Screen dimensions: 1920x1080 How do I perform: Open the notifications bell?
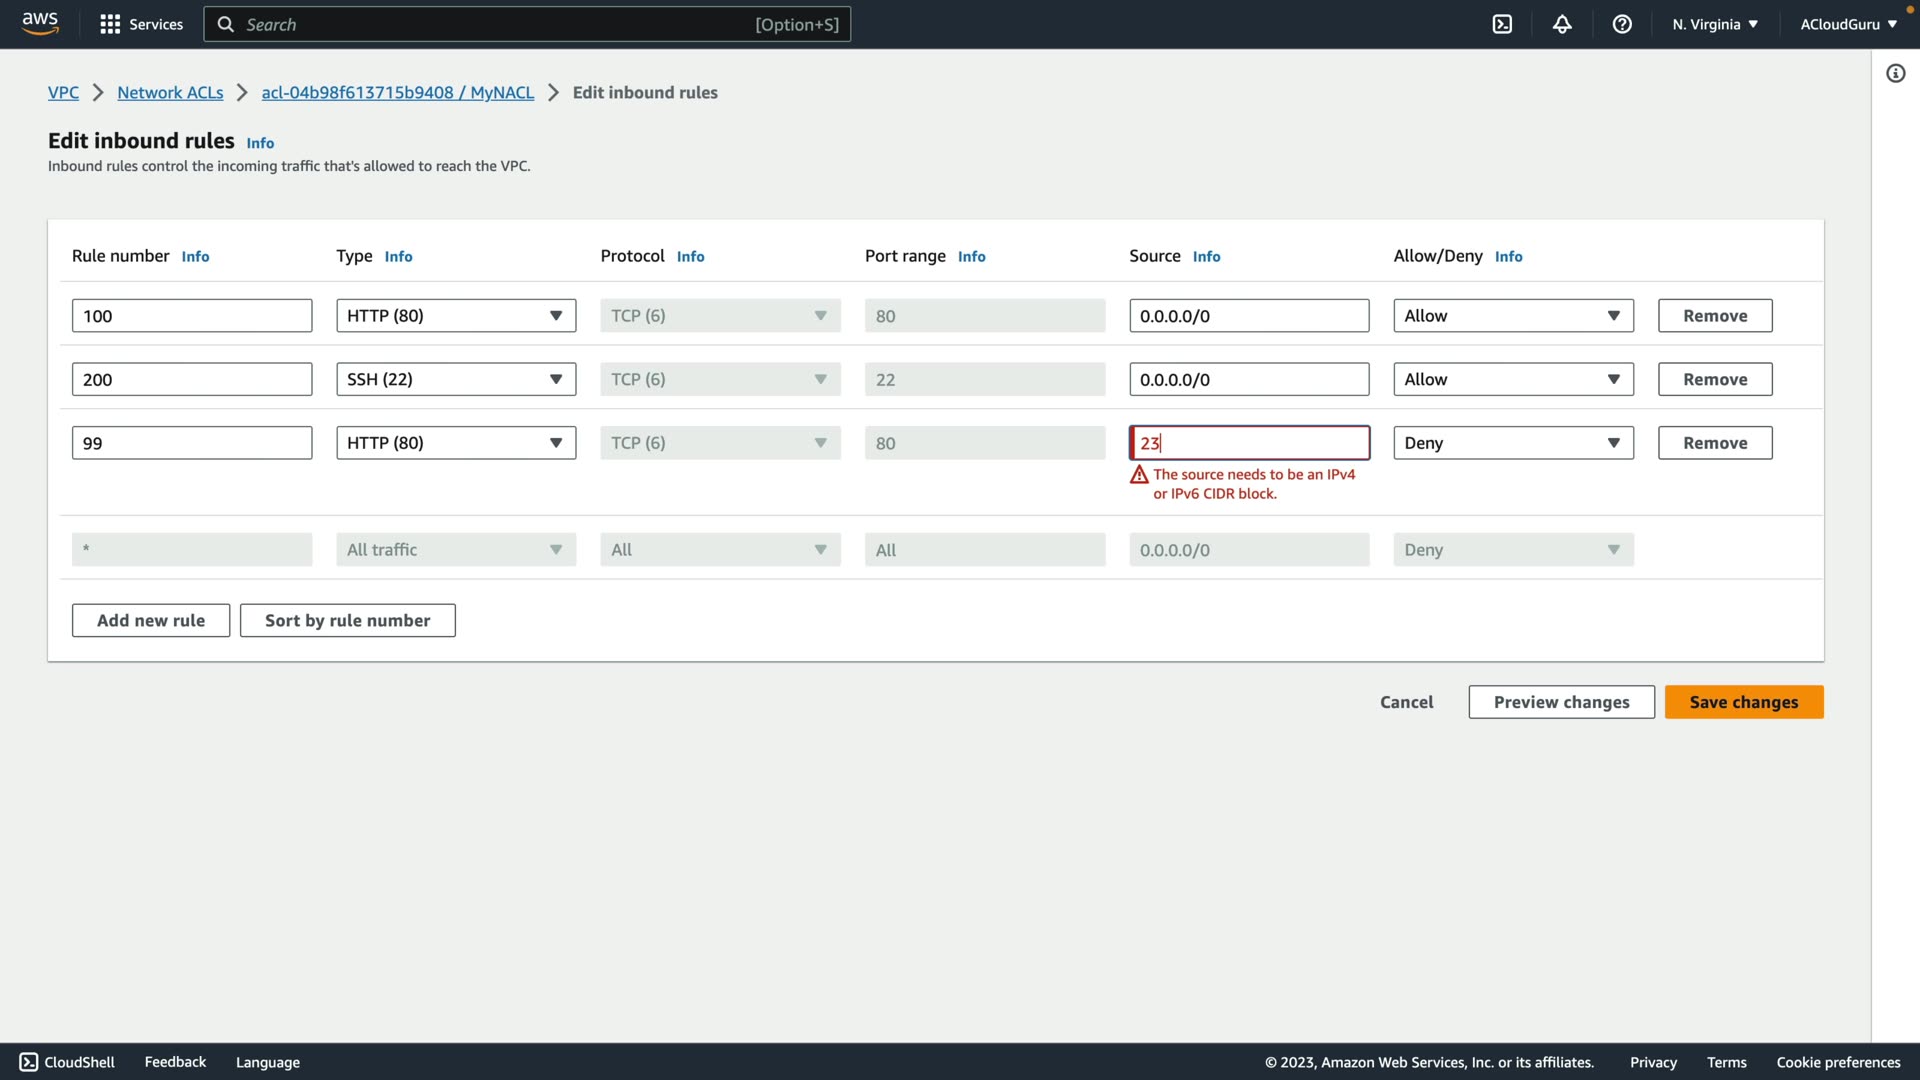1562,24
